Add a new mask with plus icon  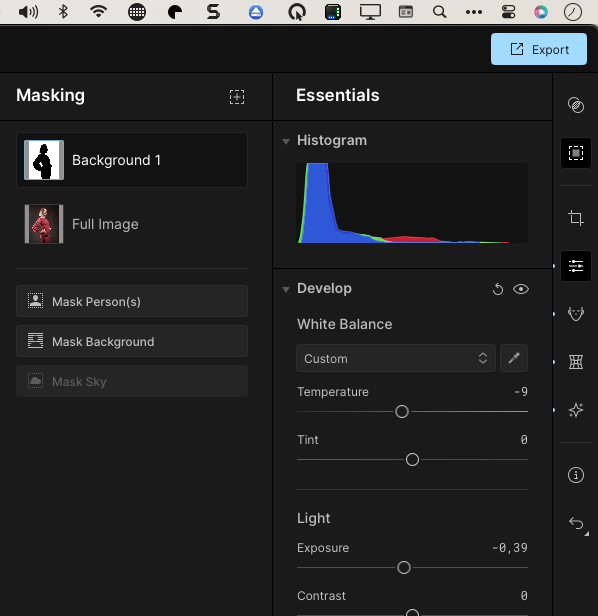point(237,97)
